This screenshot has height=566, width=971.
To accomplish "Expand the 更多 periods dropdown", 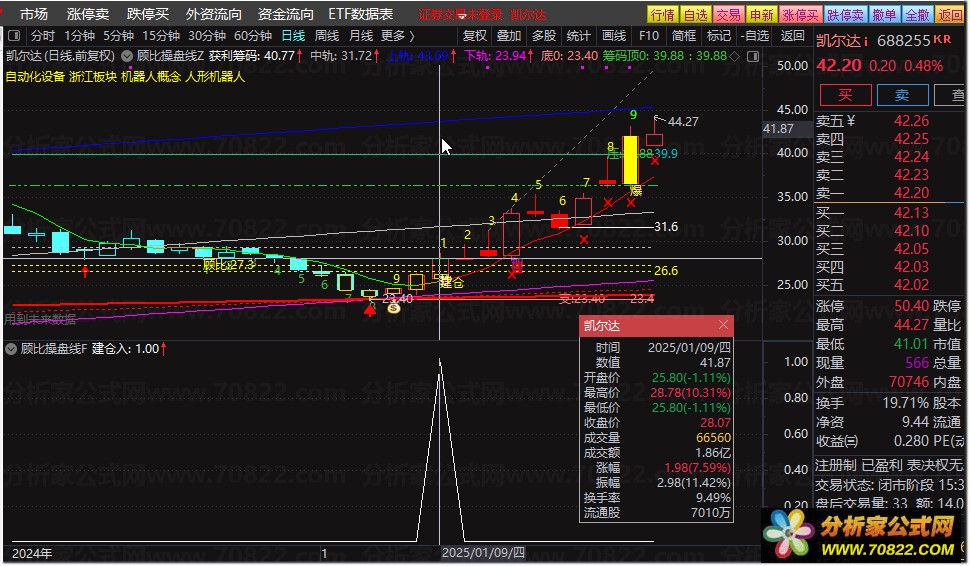I will point(398,36).
